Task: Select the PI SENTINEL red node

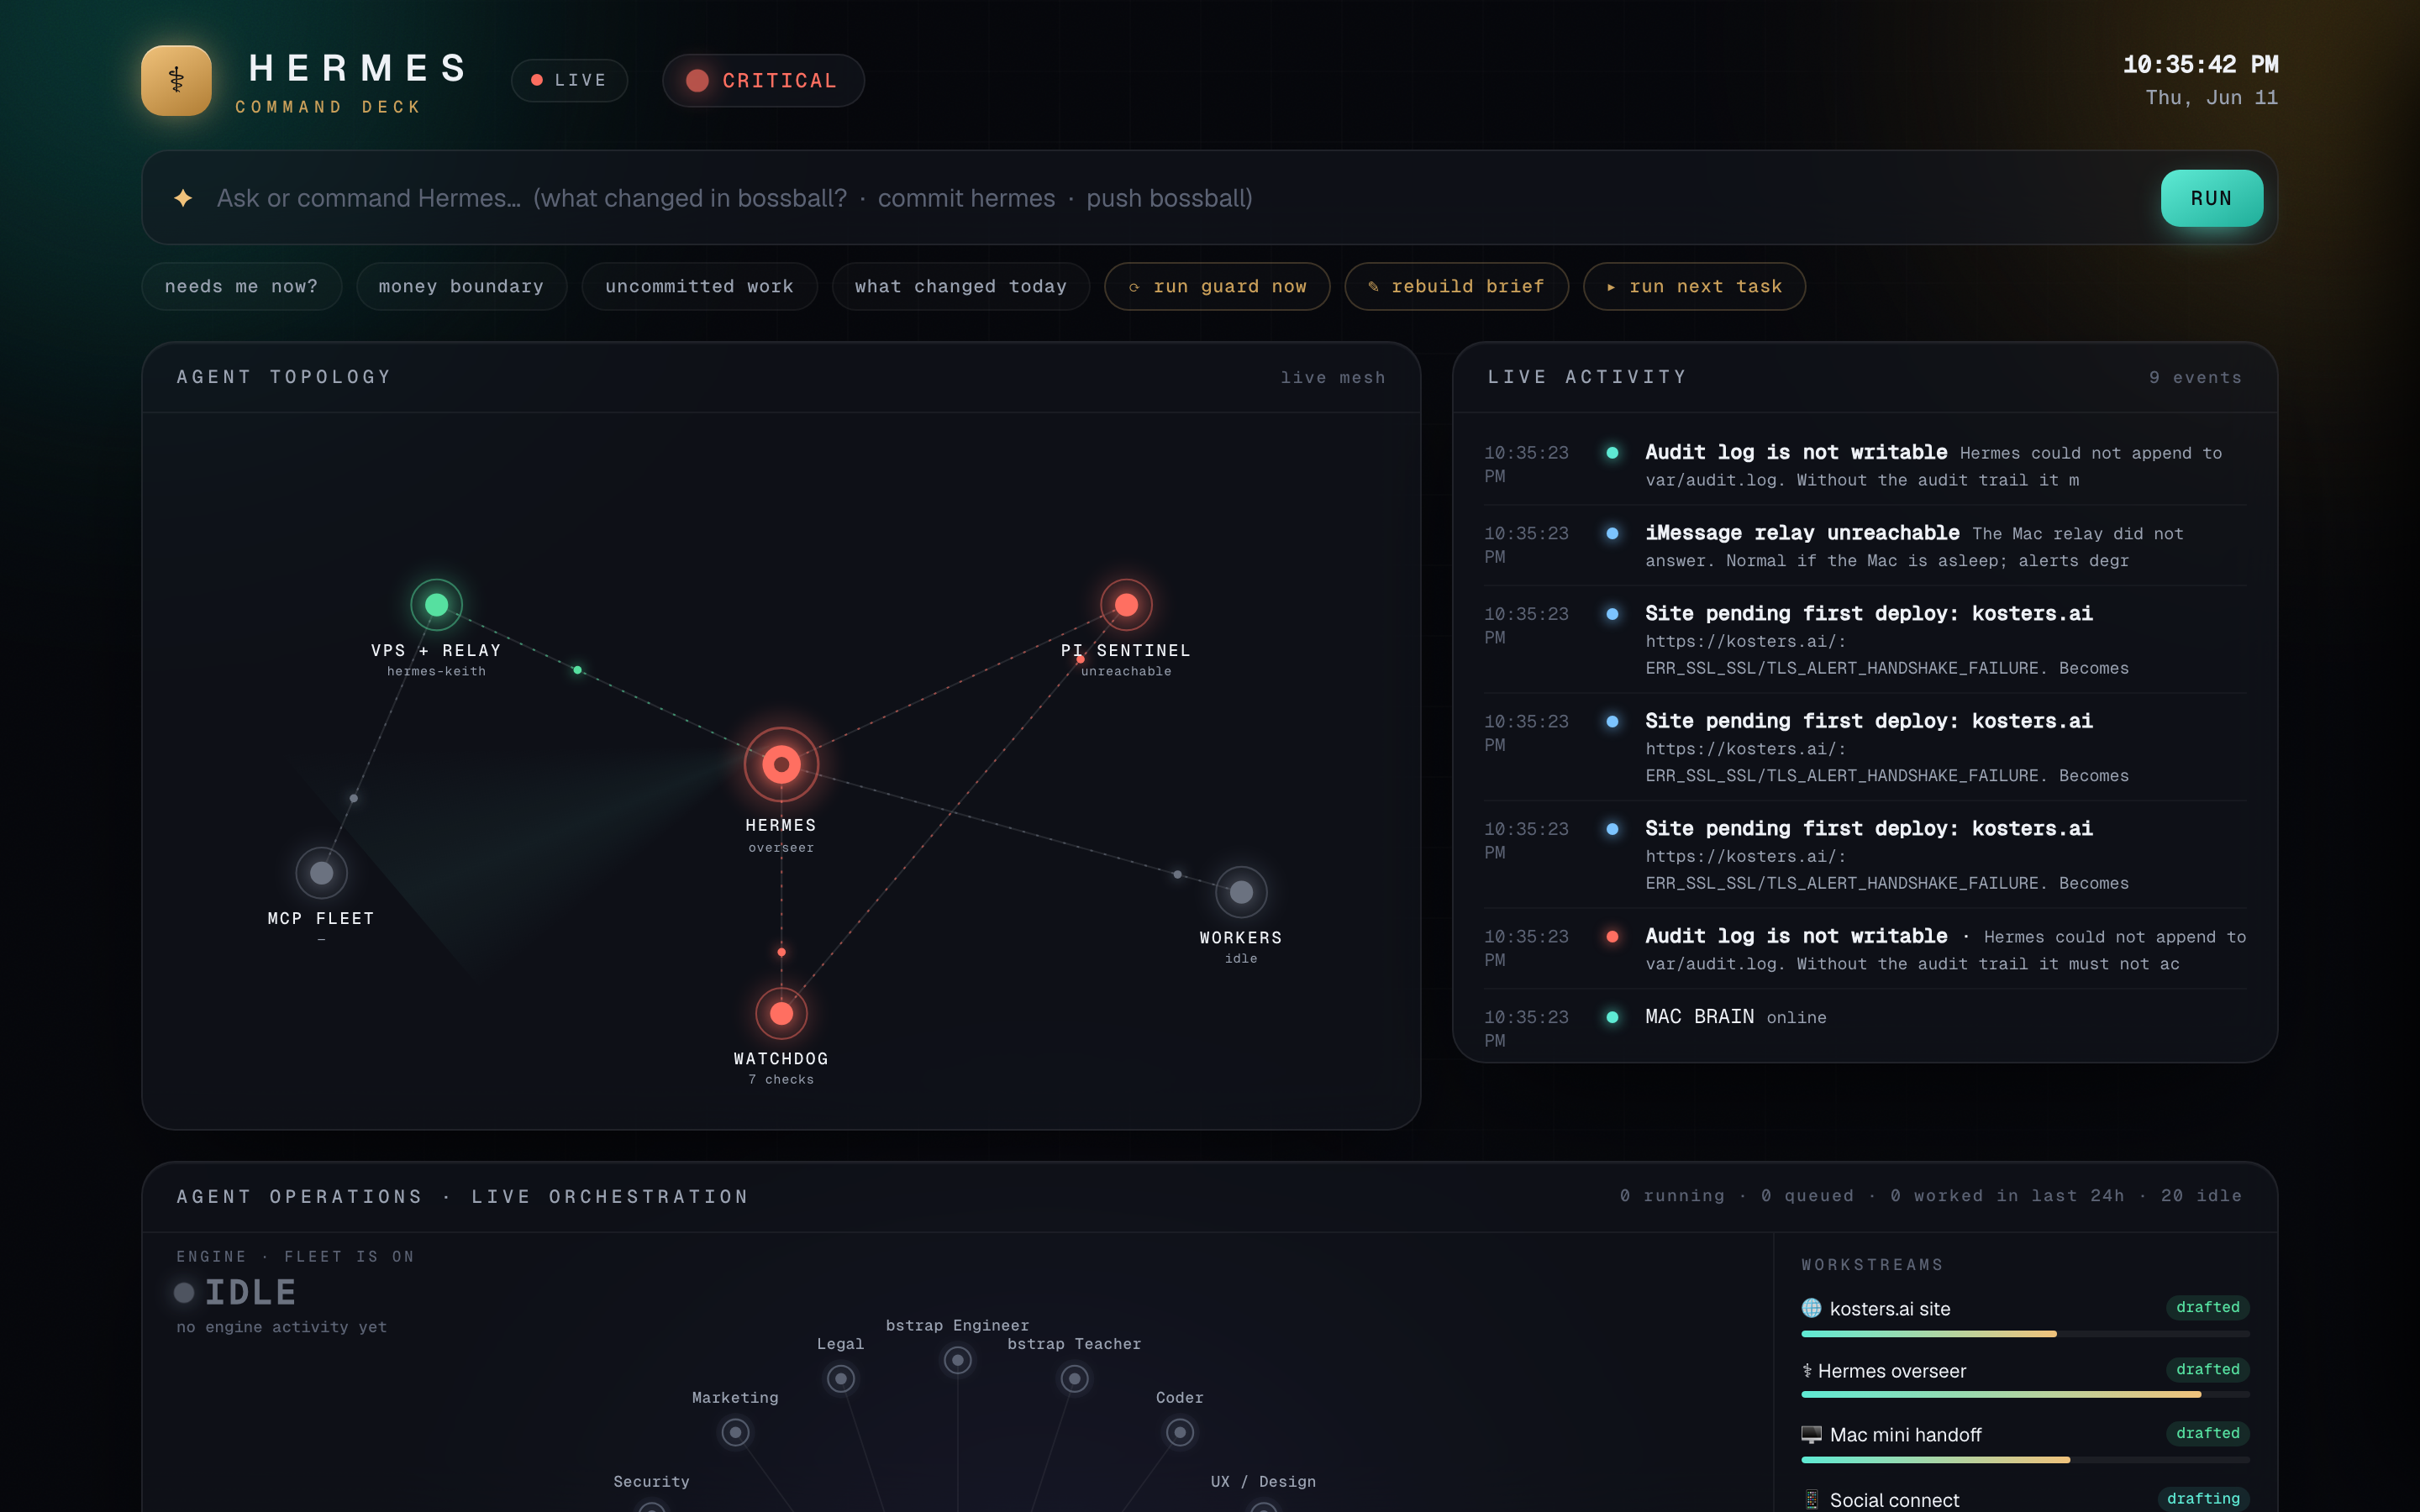Action: 1126,604
